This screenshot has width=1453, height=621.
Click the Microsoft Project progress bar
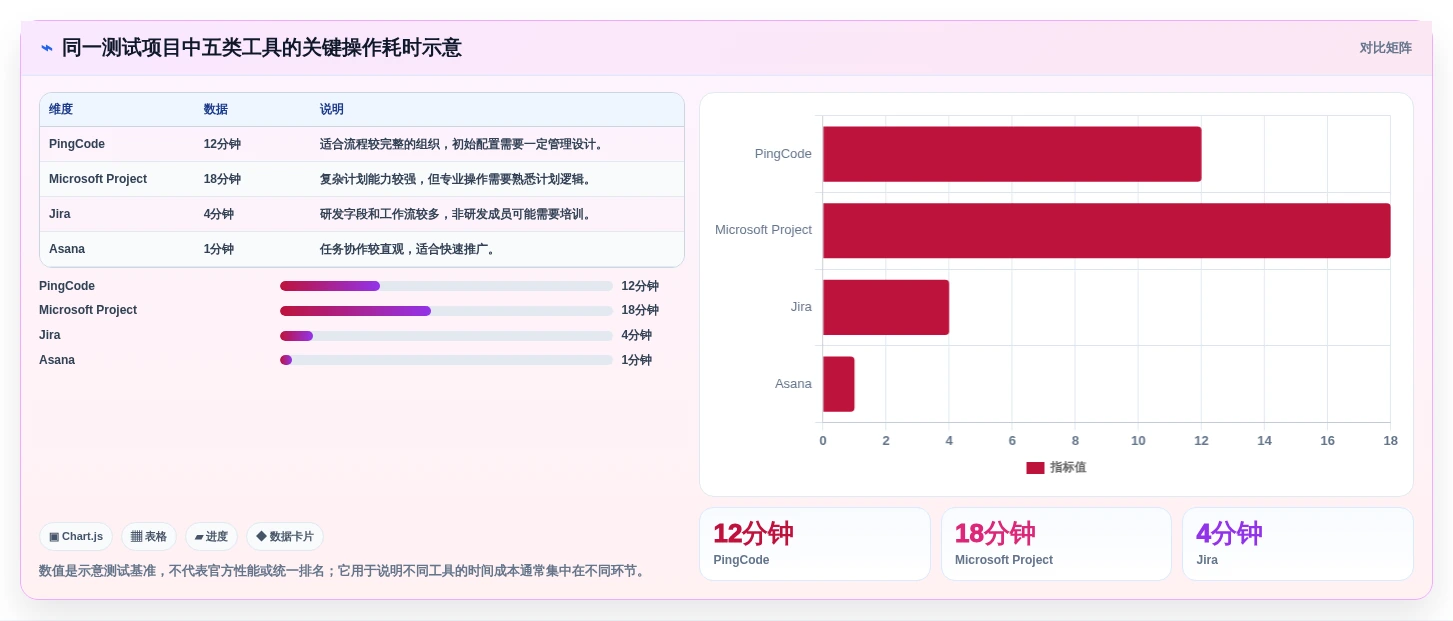coord(446,311)
